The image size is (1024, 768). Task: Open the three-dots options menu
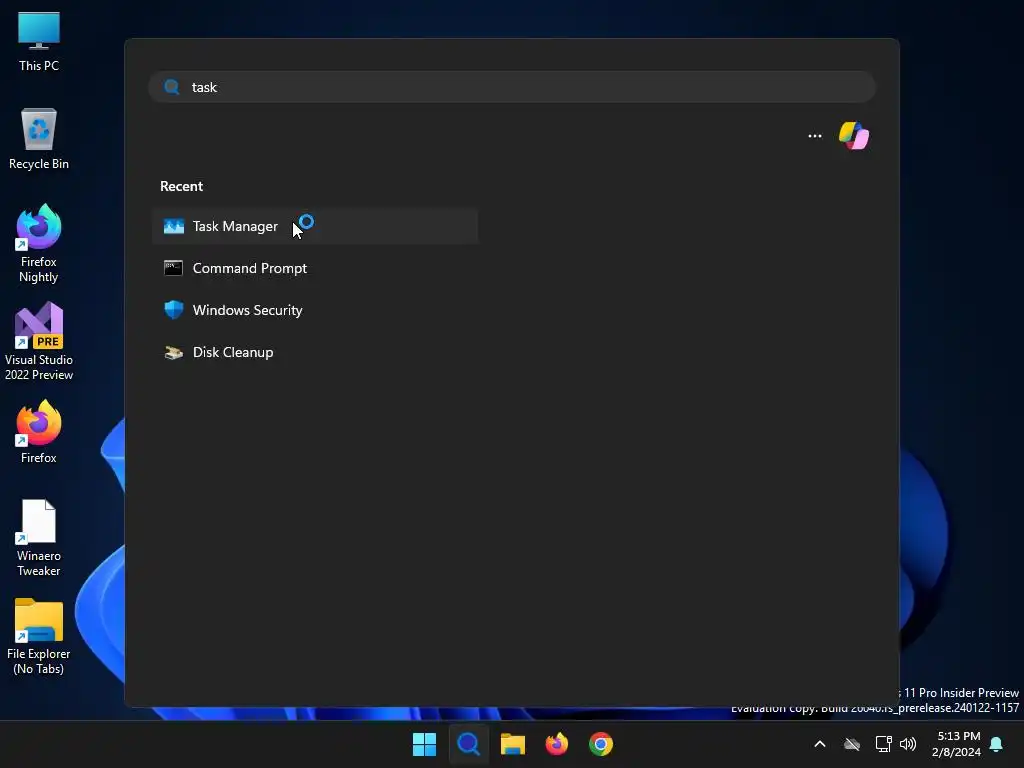tap(814, 136)
